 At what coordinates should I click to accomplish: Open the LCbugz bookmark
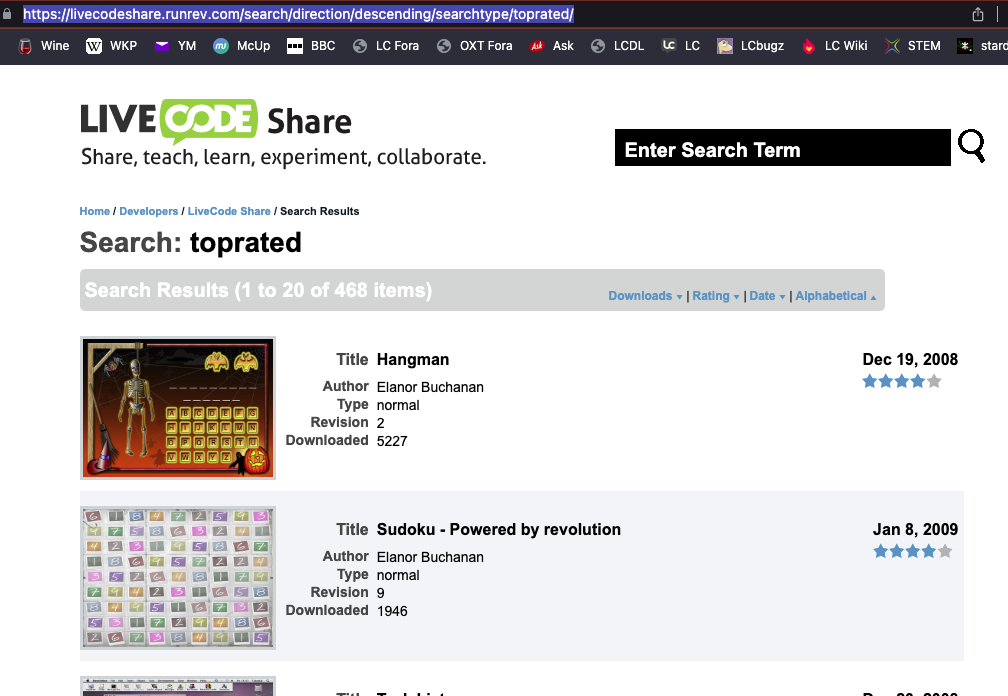(x=750, y=46)
